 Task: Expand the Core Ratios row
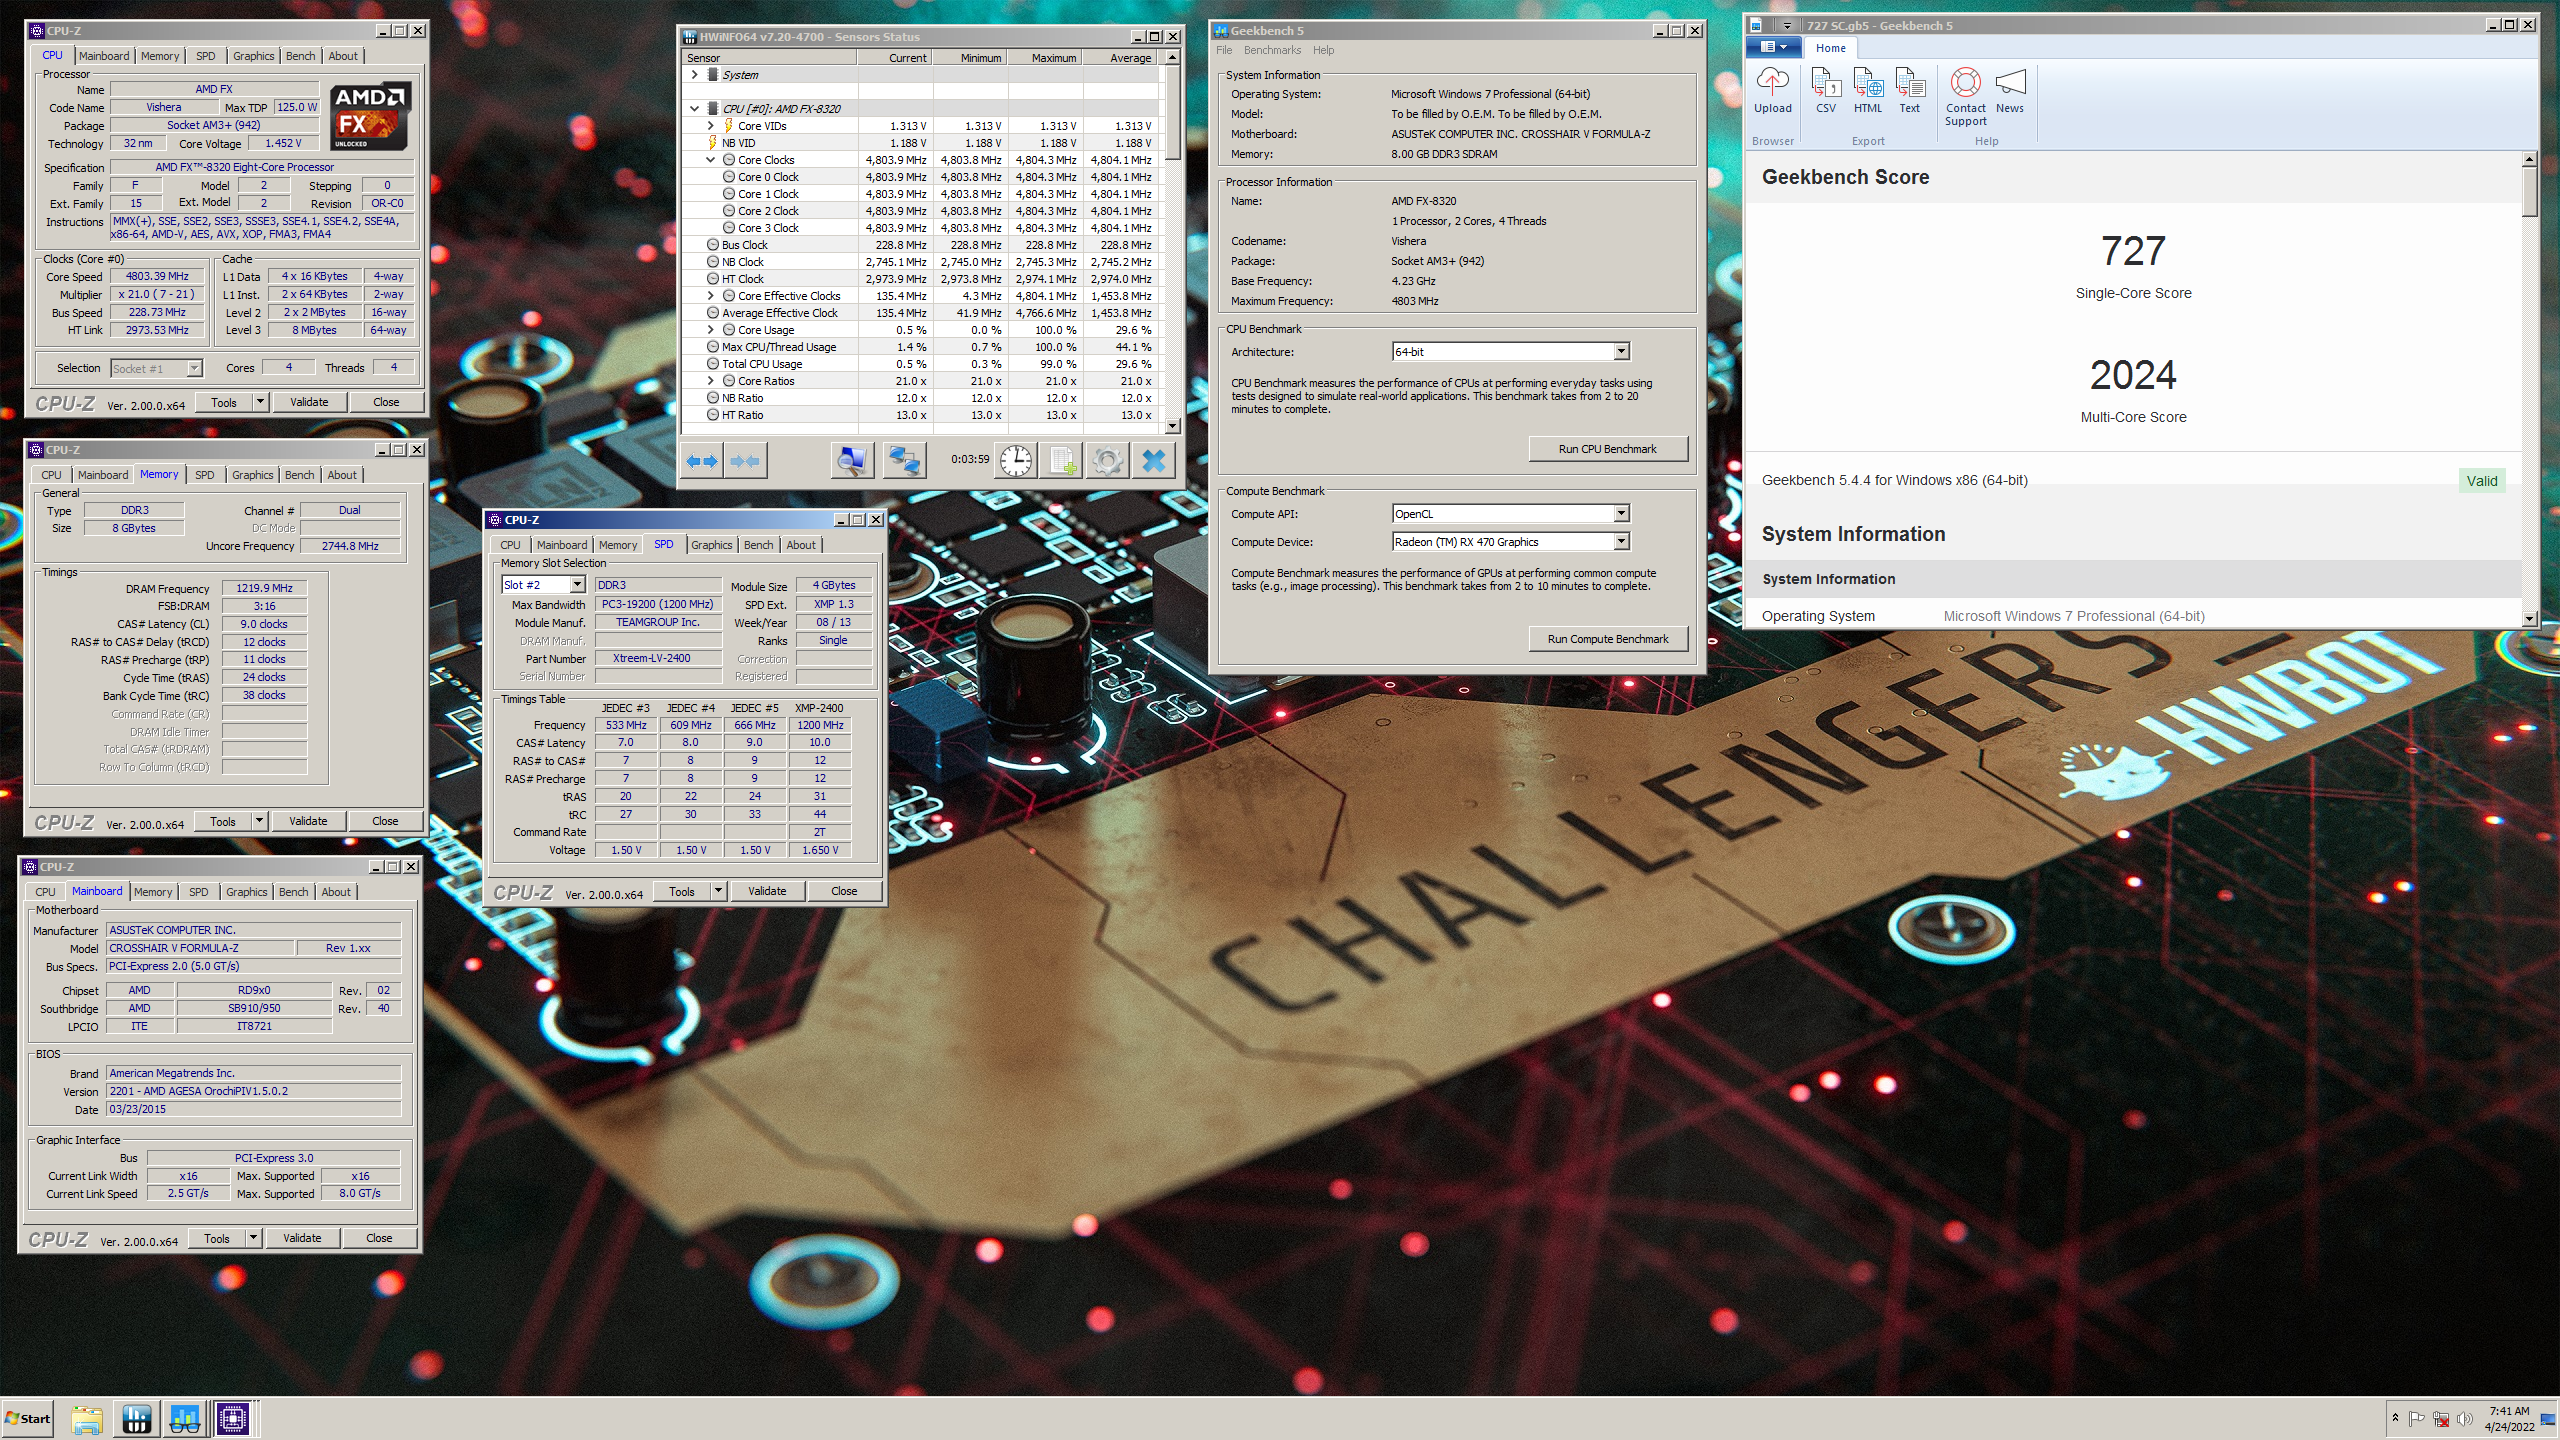(711, 380)
